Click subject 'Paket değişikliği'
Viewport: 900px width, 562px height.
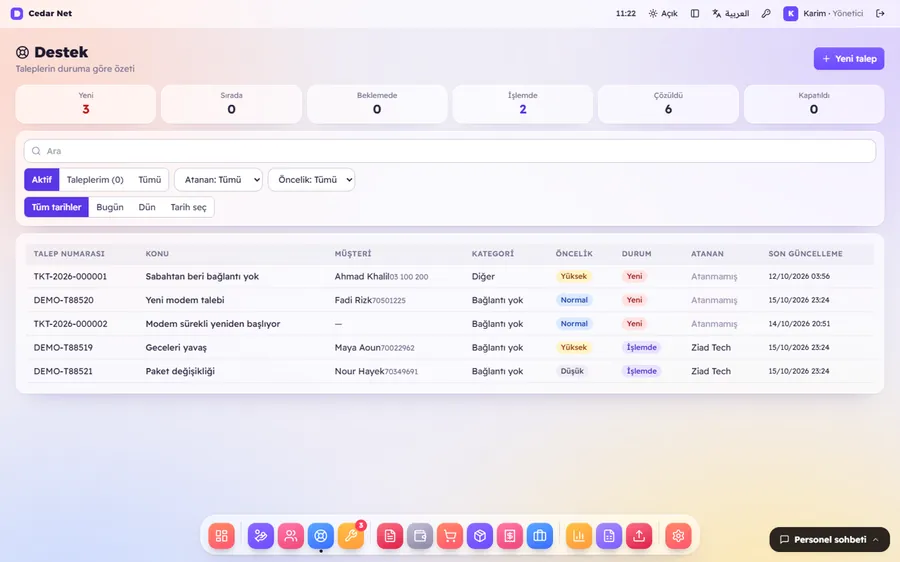coord(180,371)
